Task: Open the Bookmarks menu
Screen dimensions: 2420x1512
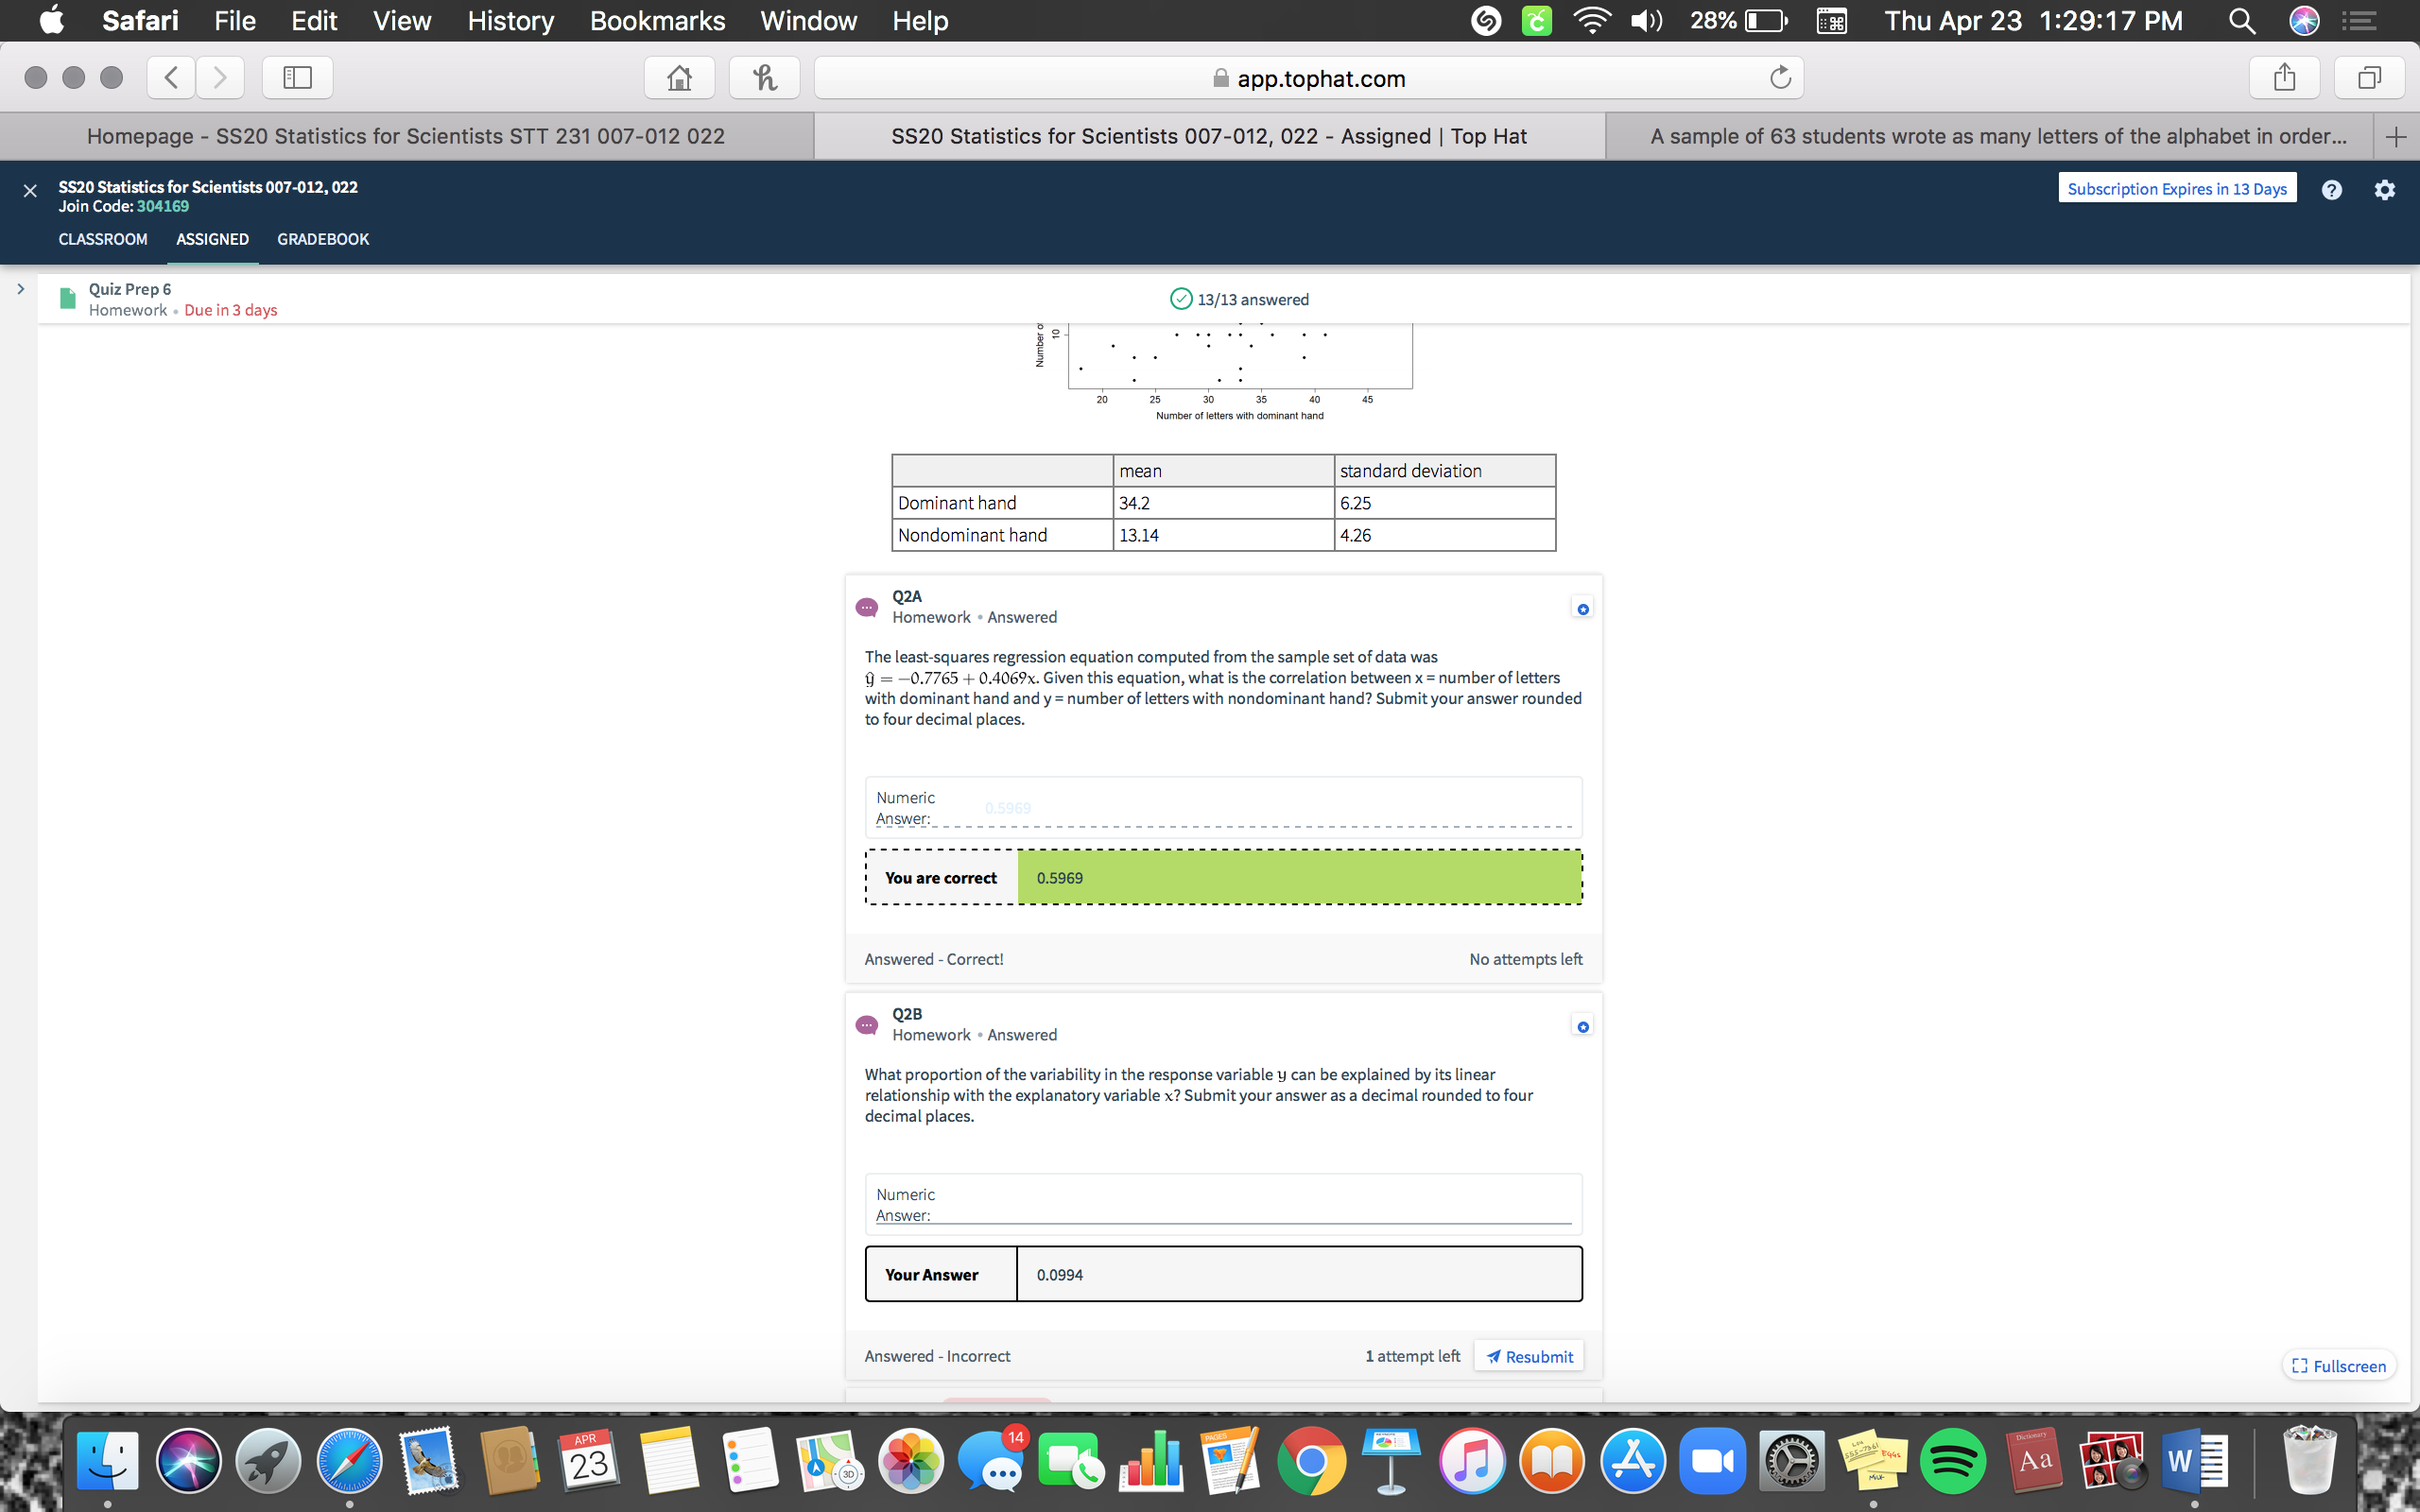Action: click(x=657, y=21)
